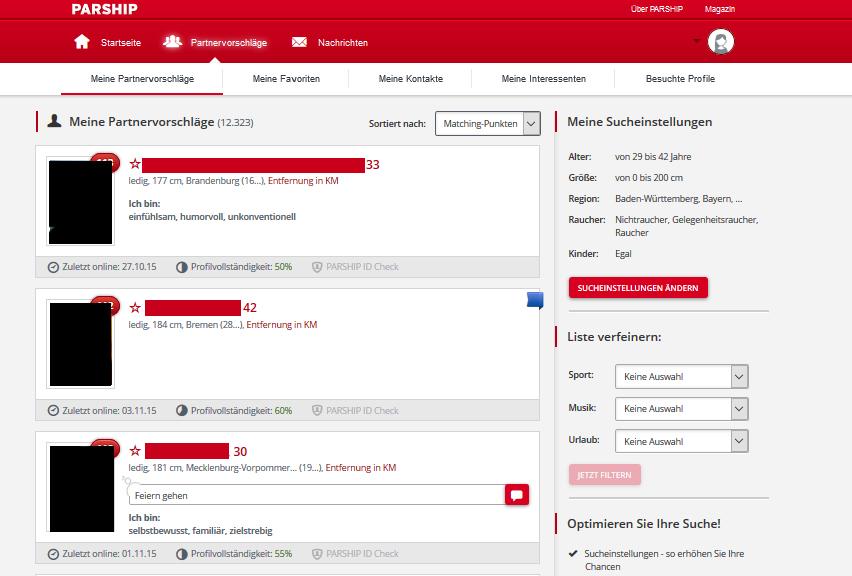Open the profile avatar menu icon

721,42
